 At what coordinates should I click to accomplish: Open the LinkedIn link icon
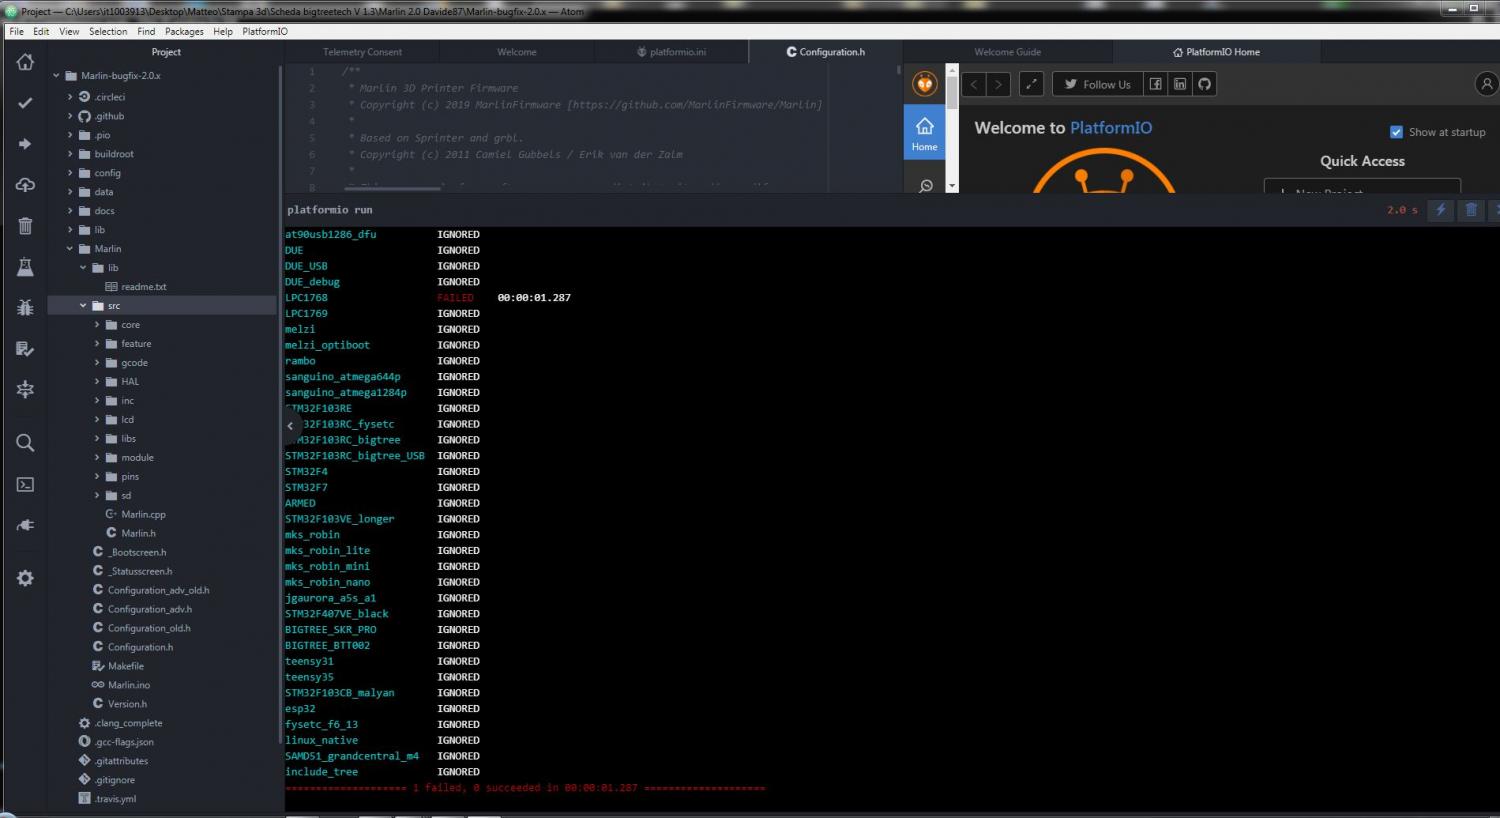(x=1180, y=84)
